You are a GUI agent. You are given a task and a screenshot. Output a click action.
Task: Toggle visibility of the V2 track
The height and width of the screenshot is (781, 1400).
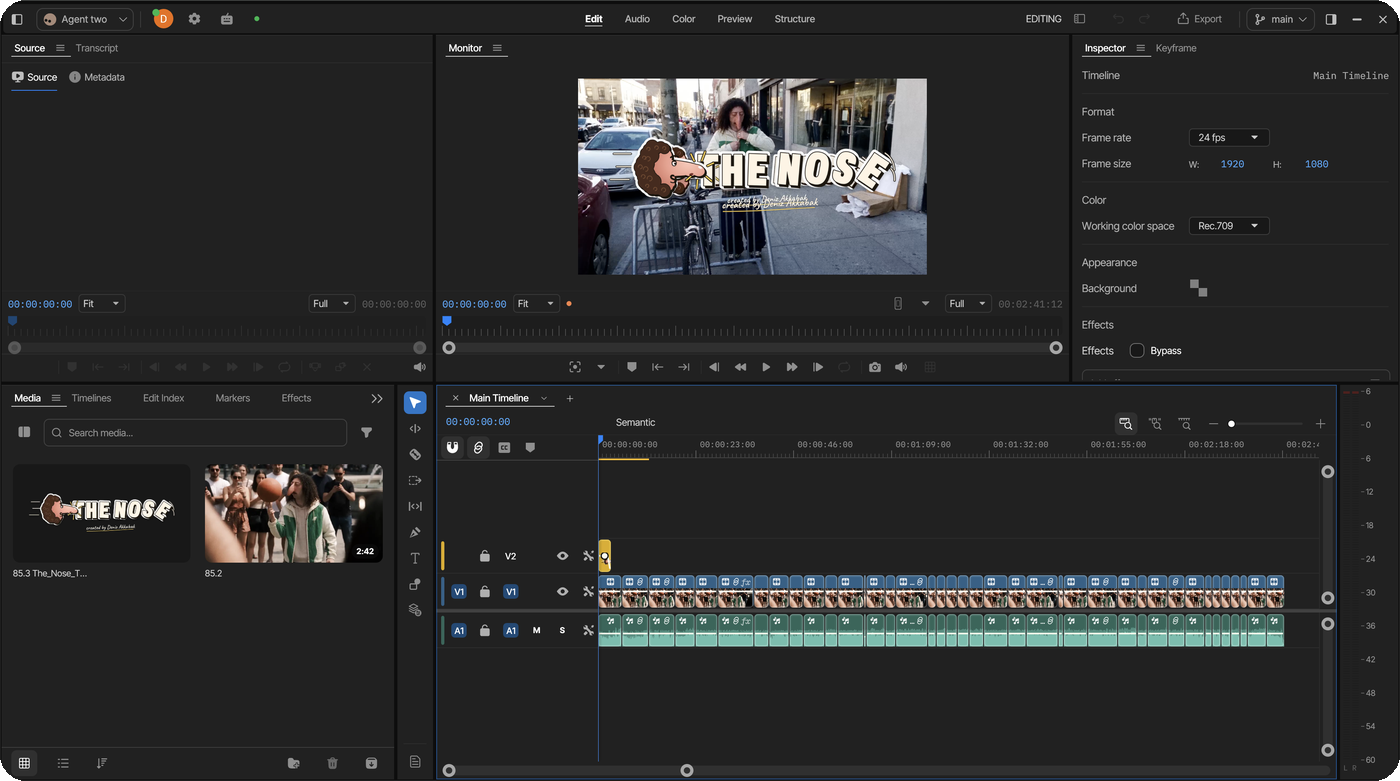coord(562,556)
